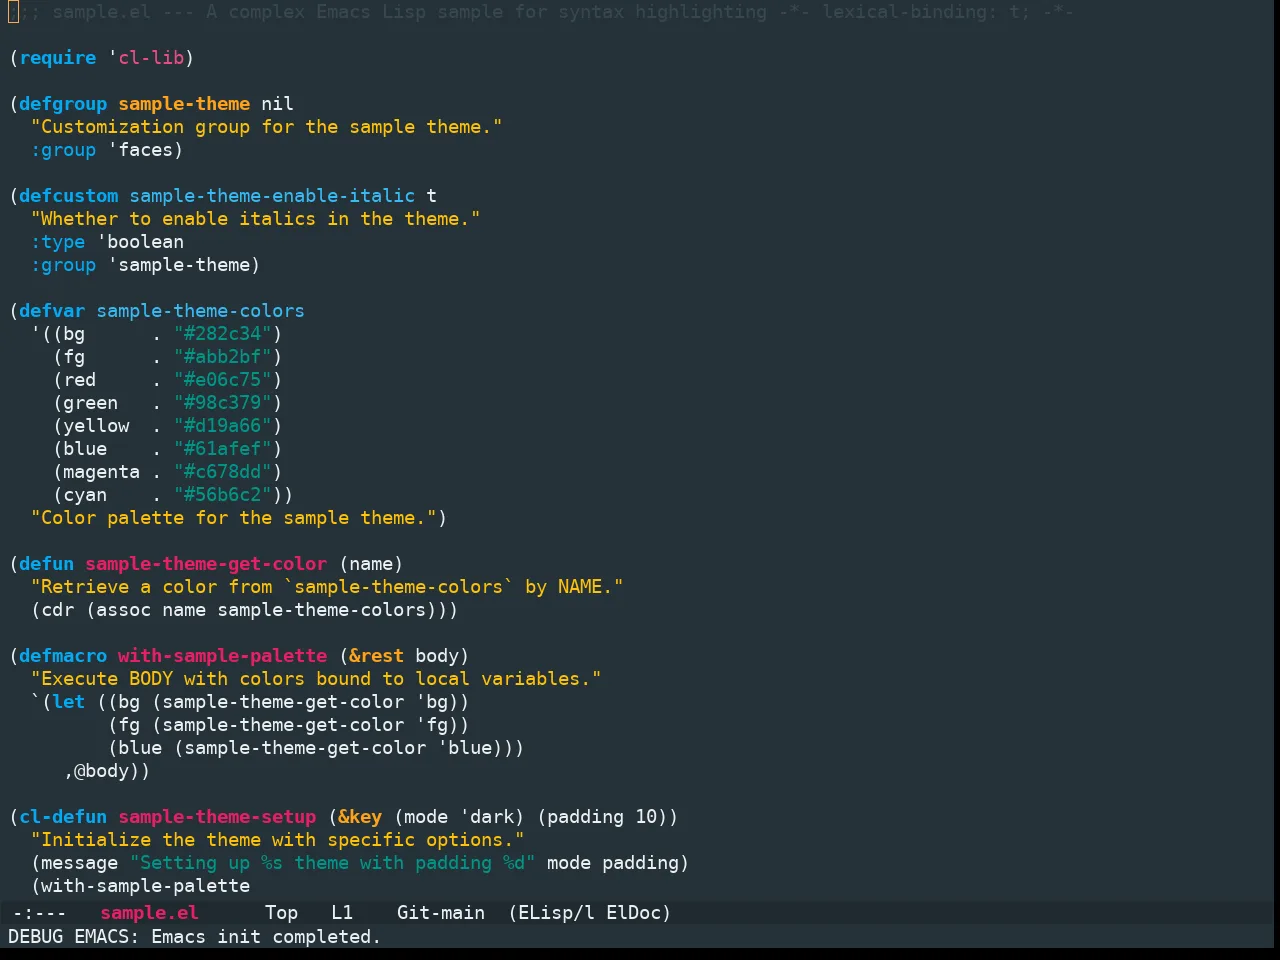Image resolution: width=1280 pixels, height=960 pixels.
Task: Click string 'Setting up %s theme with padding %d'
Action: click(x=332, y=863)
